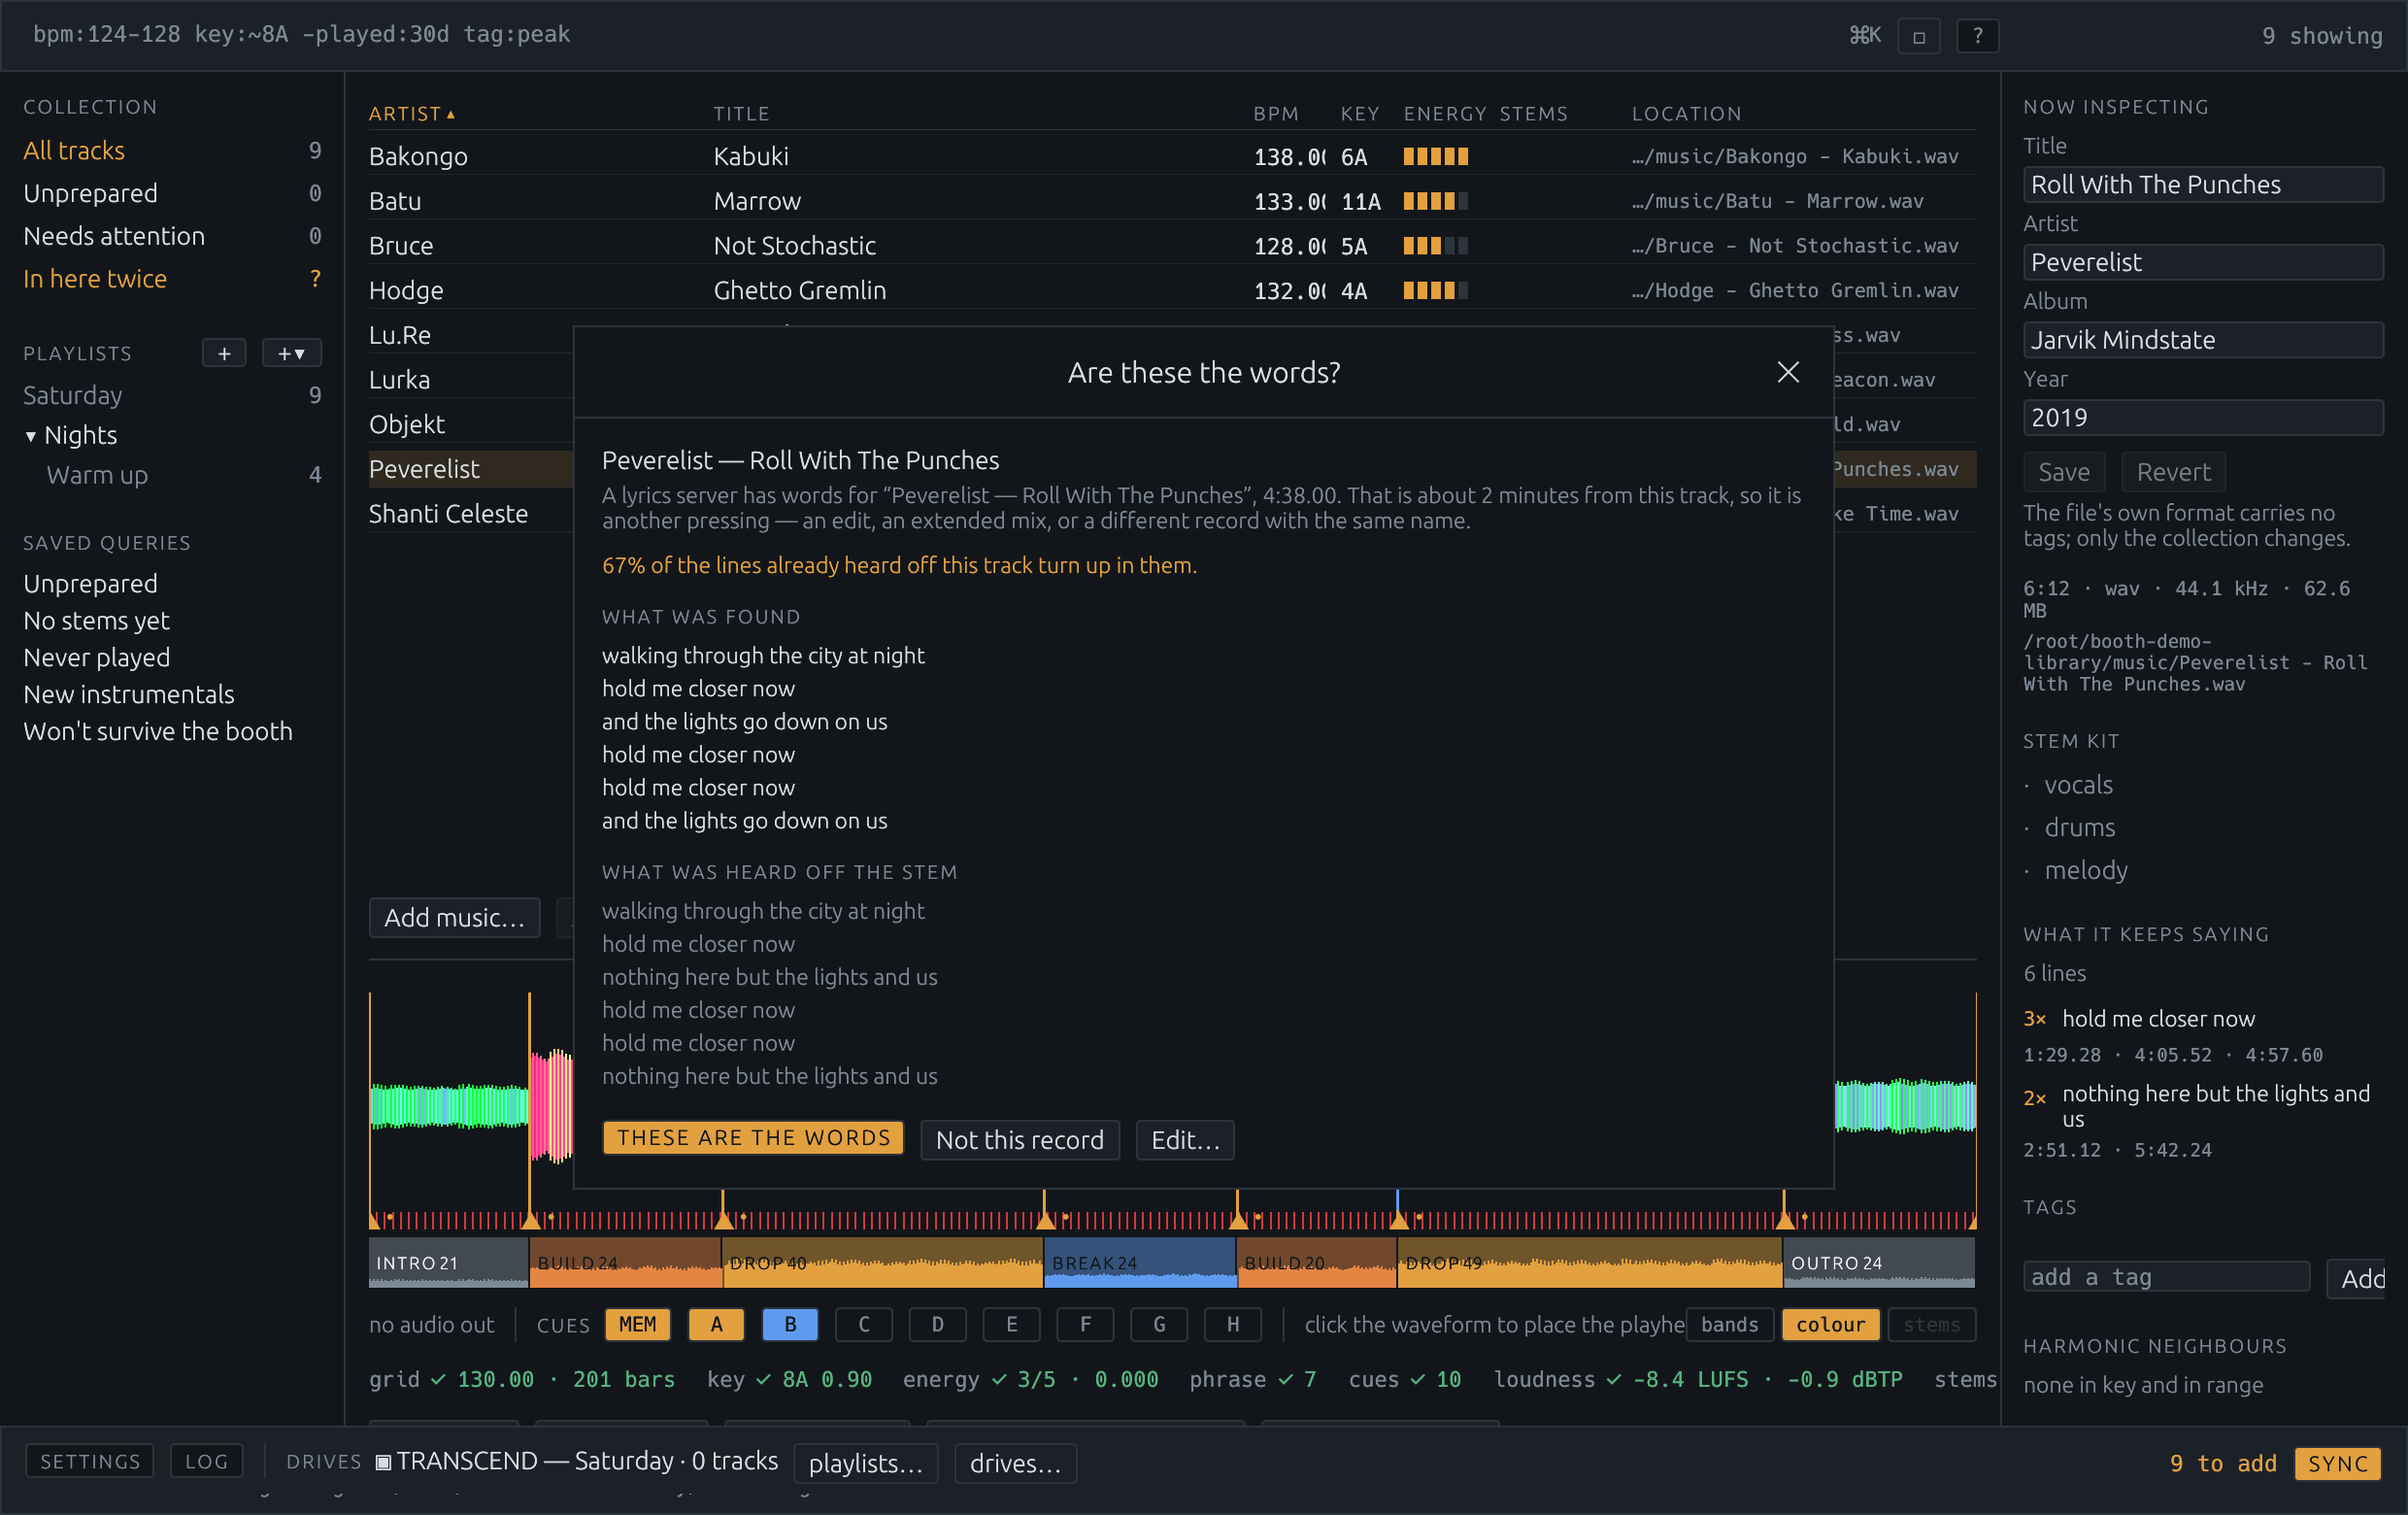Click the BREAK 24 phrase segment
This screenshot has width=2408, height=1515.
pyautogui.click(x=1139, y=1262)
